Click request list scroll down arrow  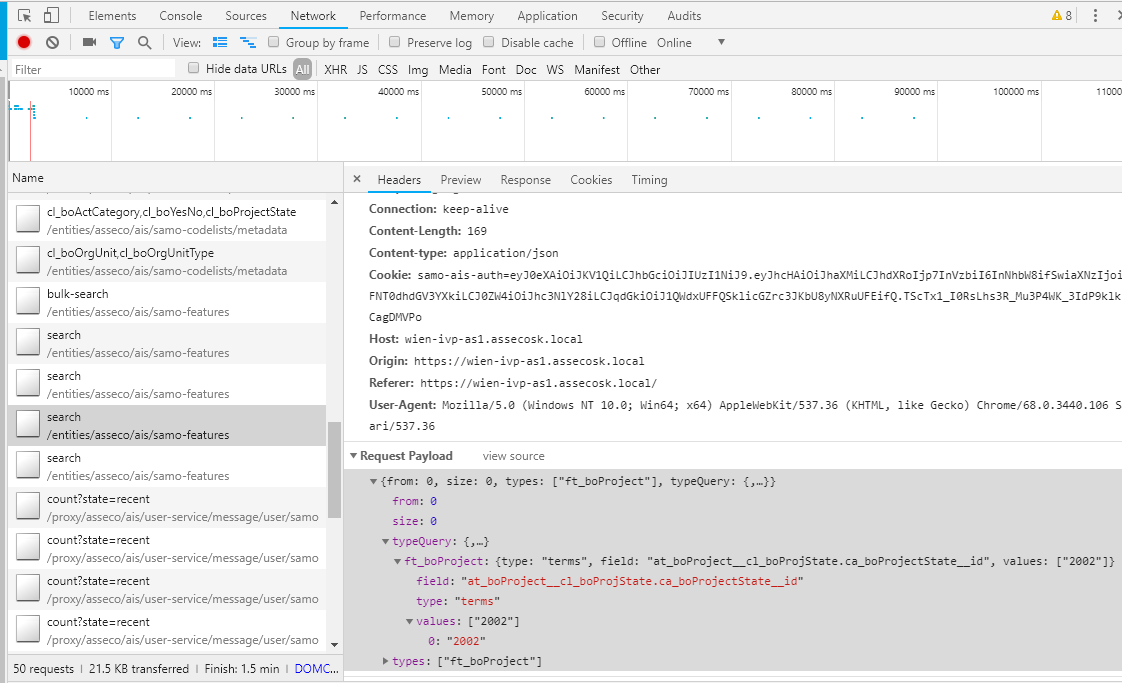pos(334,645)
